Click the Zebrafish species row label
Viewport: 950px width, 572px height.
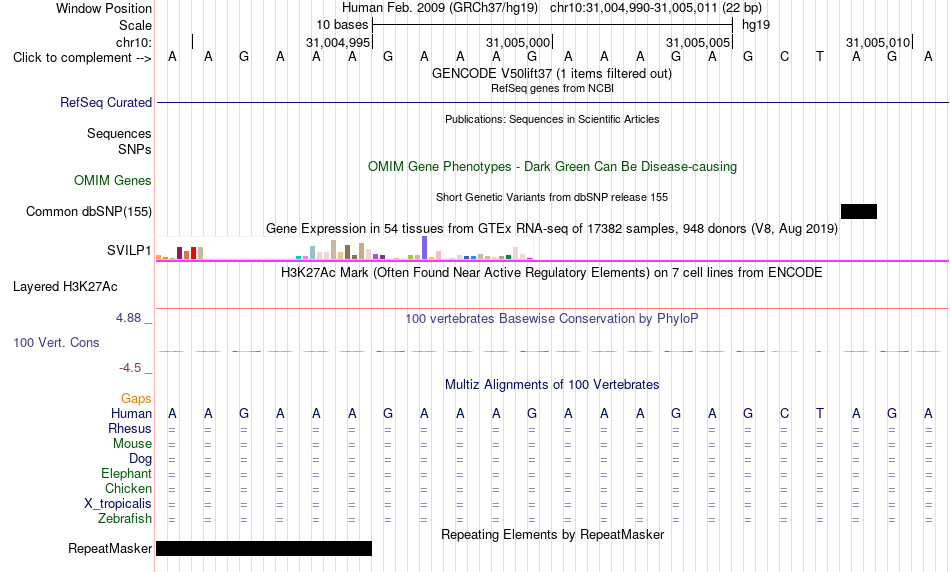125,519
